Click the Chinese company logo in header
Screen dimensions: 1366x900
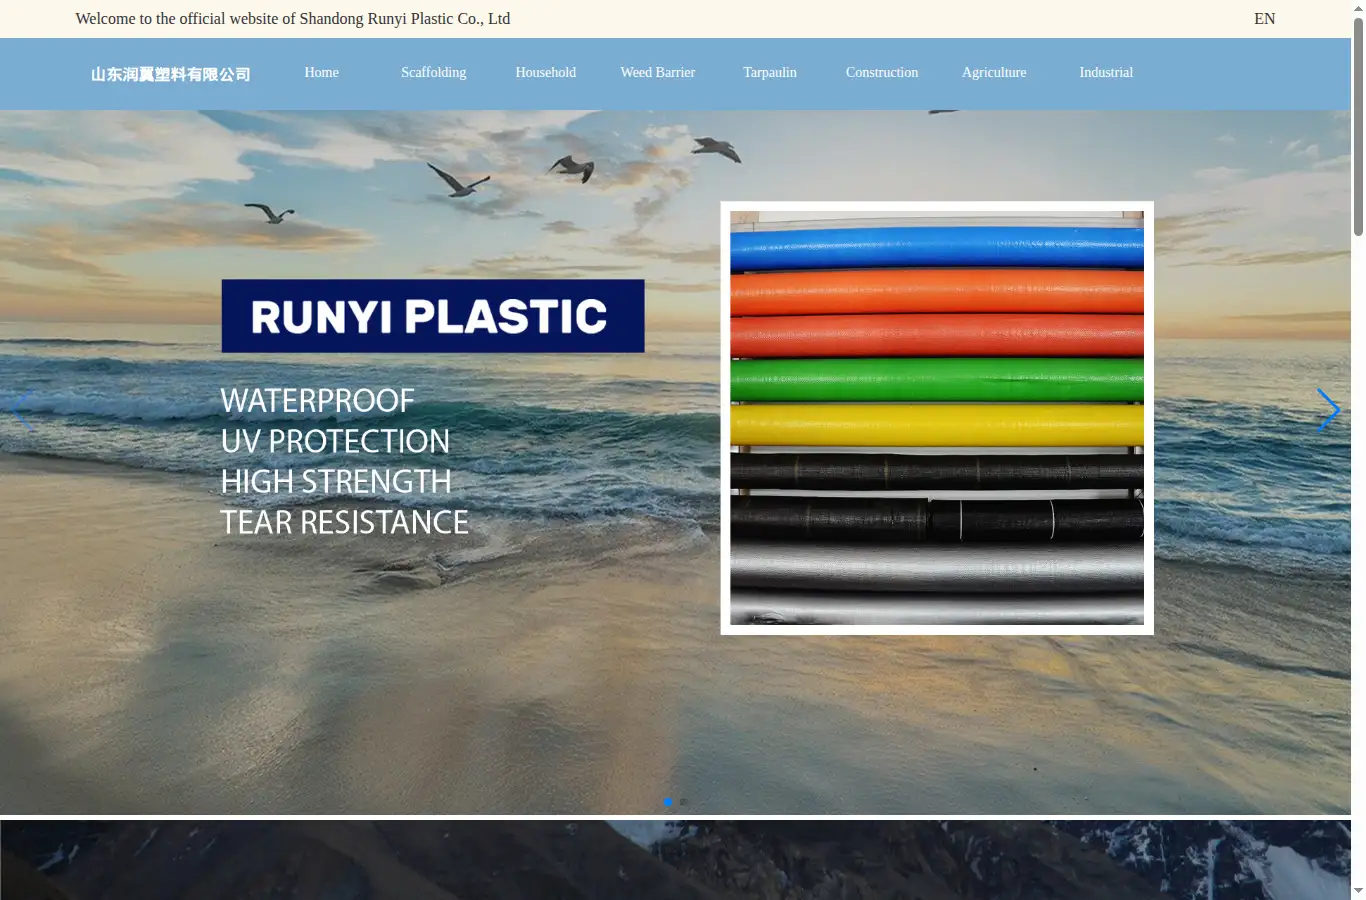tap(171, 75)
